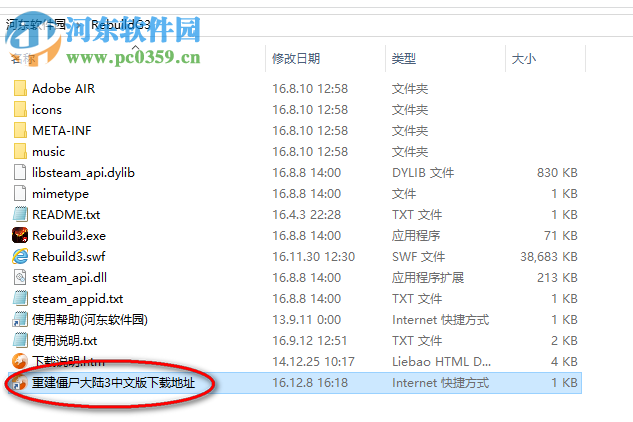This screenshot has height=422, width=633.
Task: Click the Rebuild3.exe application icon
Action: click(x=20, y=235)
